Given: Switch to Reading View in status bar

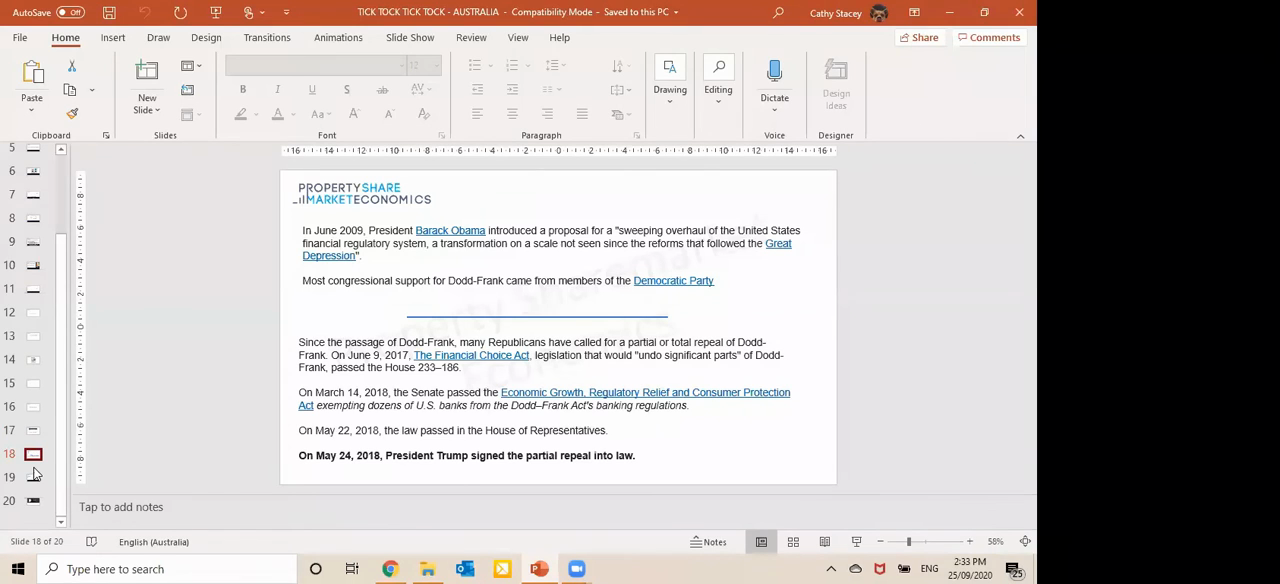Looking at the screenshot, I should (x=825, y=542).
